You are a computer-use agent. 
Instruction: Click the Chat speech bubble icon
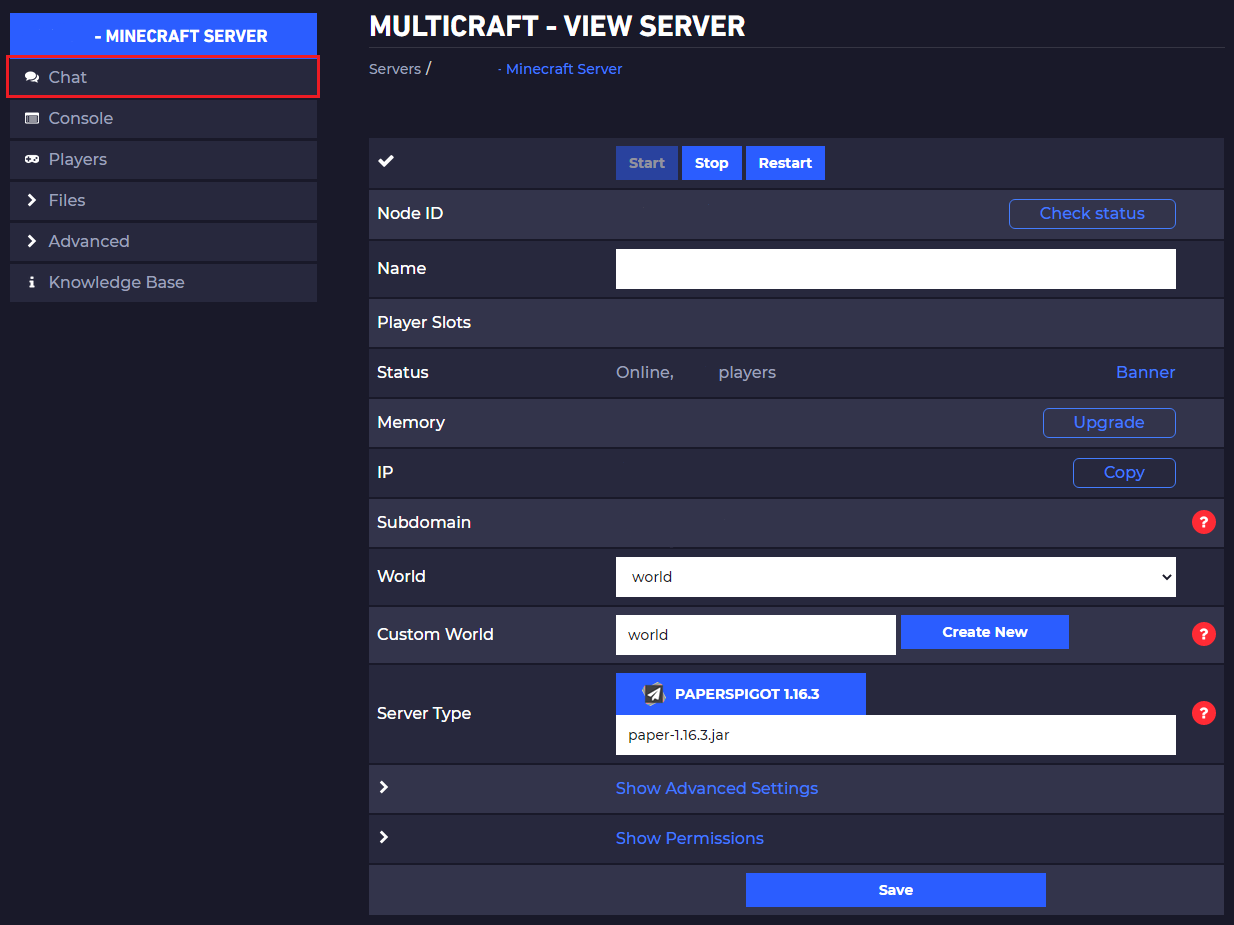[32, 77]
